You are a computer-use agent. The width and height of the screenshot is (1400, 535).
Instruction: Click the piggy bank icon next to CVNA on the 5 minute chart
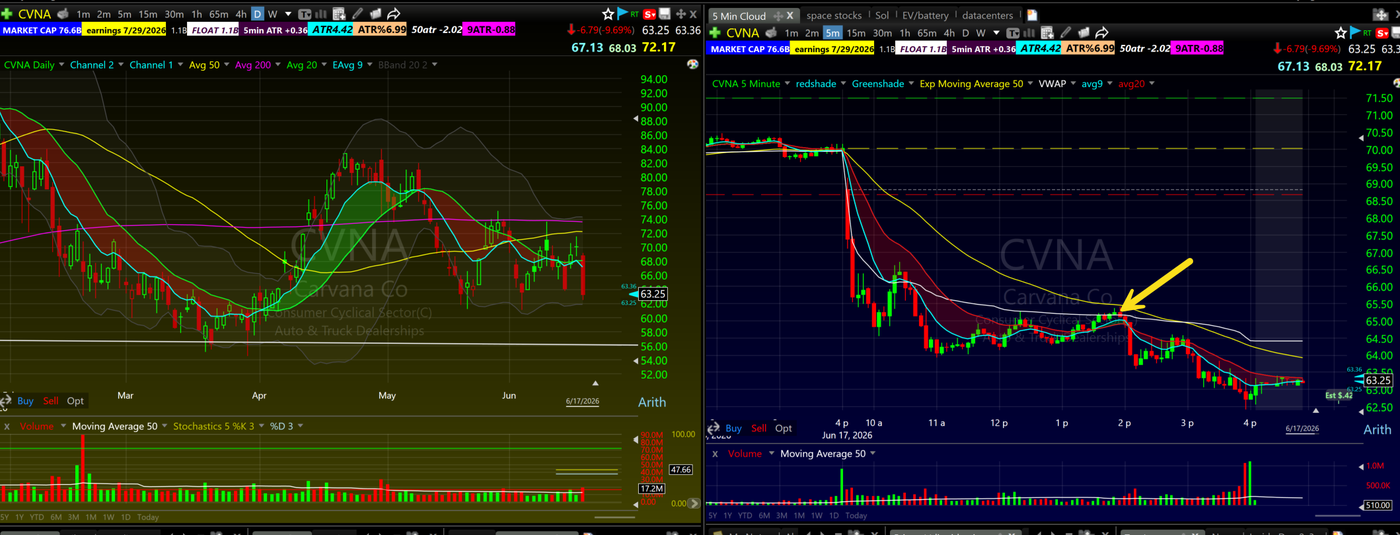[771, 33]
